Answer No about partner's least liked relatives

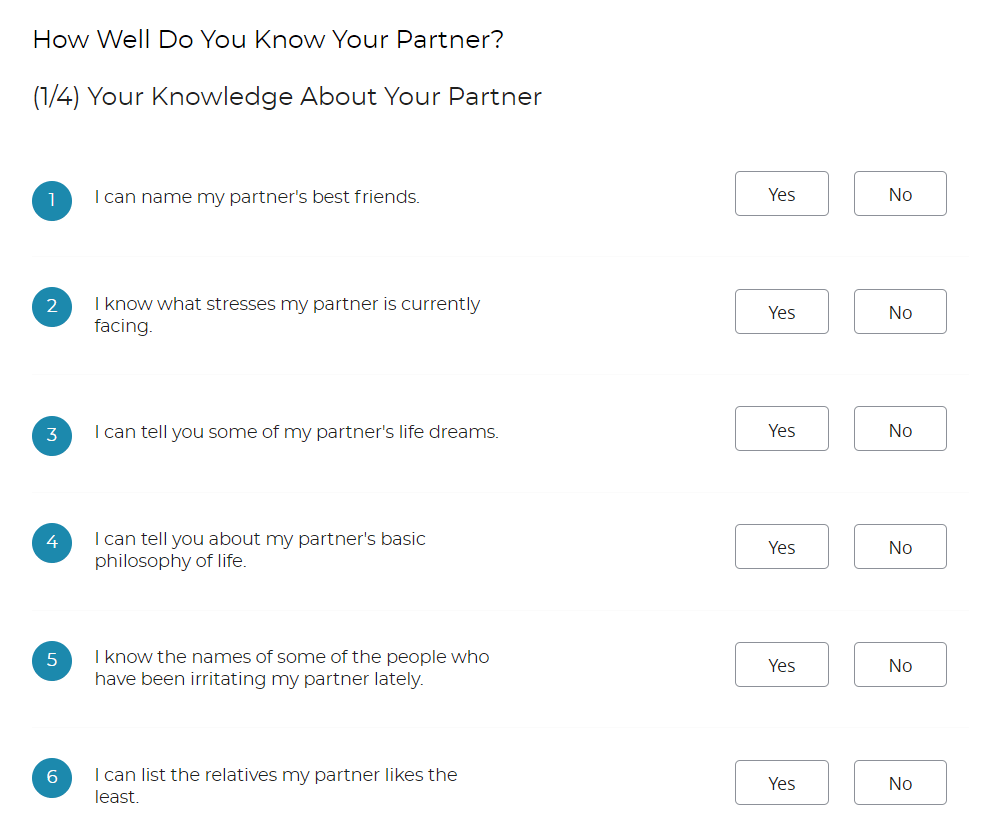click(899, 782)
